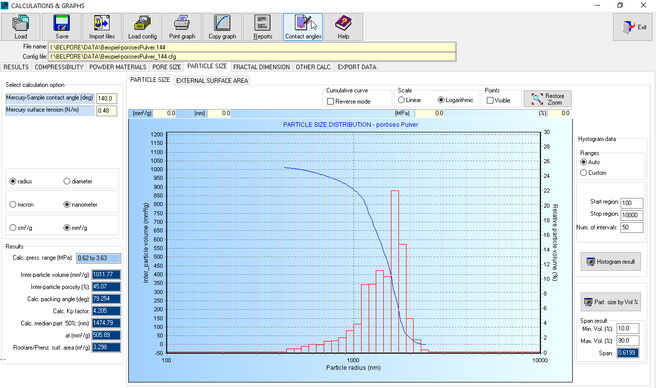The height and width of the screenshot is (388, 656).
Task: Toggle the Points Visible checkbox
Action: click(x=490, y=100)
